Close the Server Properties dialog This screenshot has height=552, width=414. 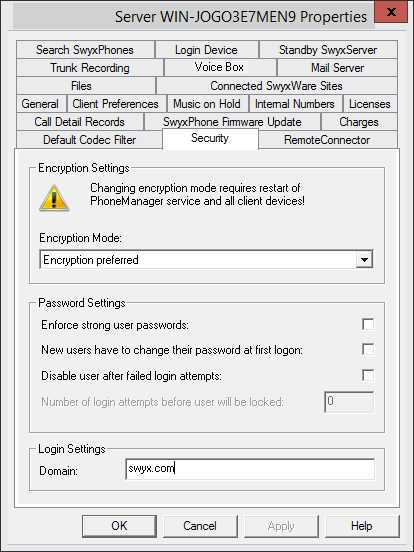pos(391,12)
